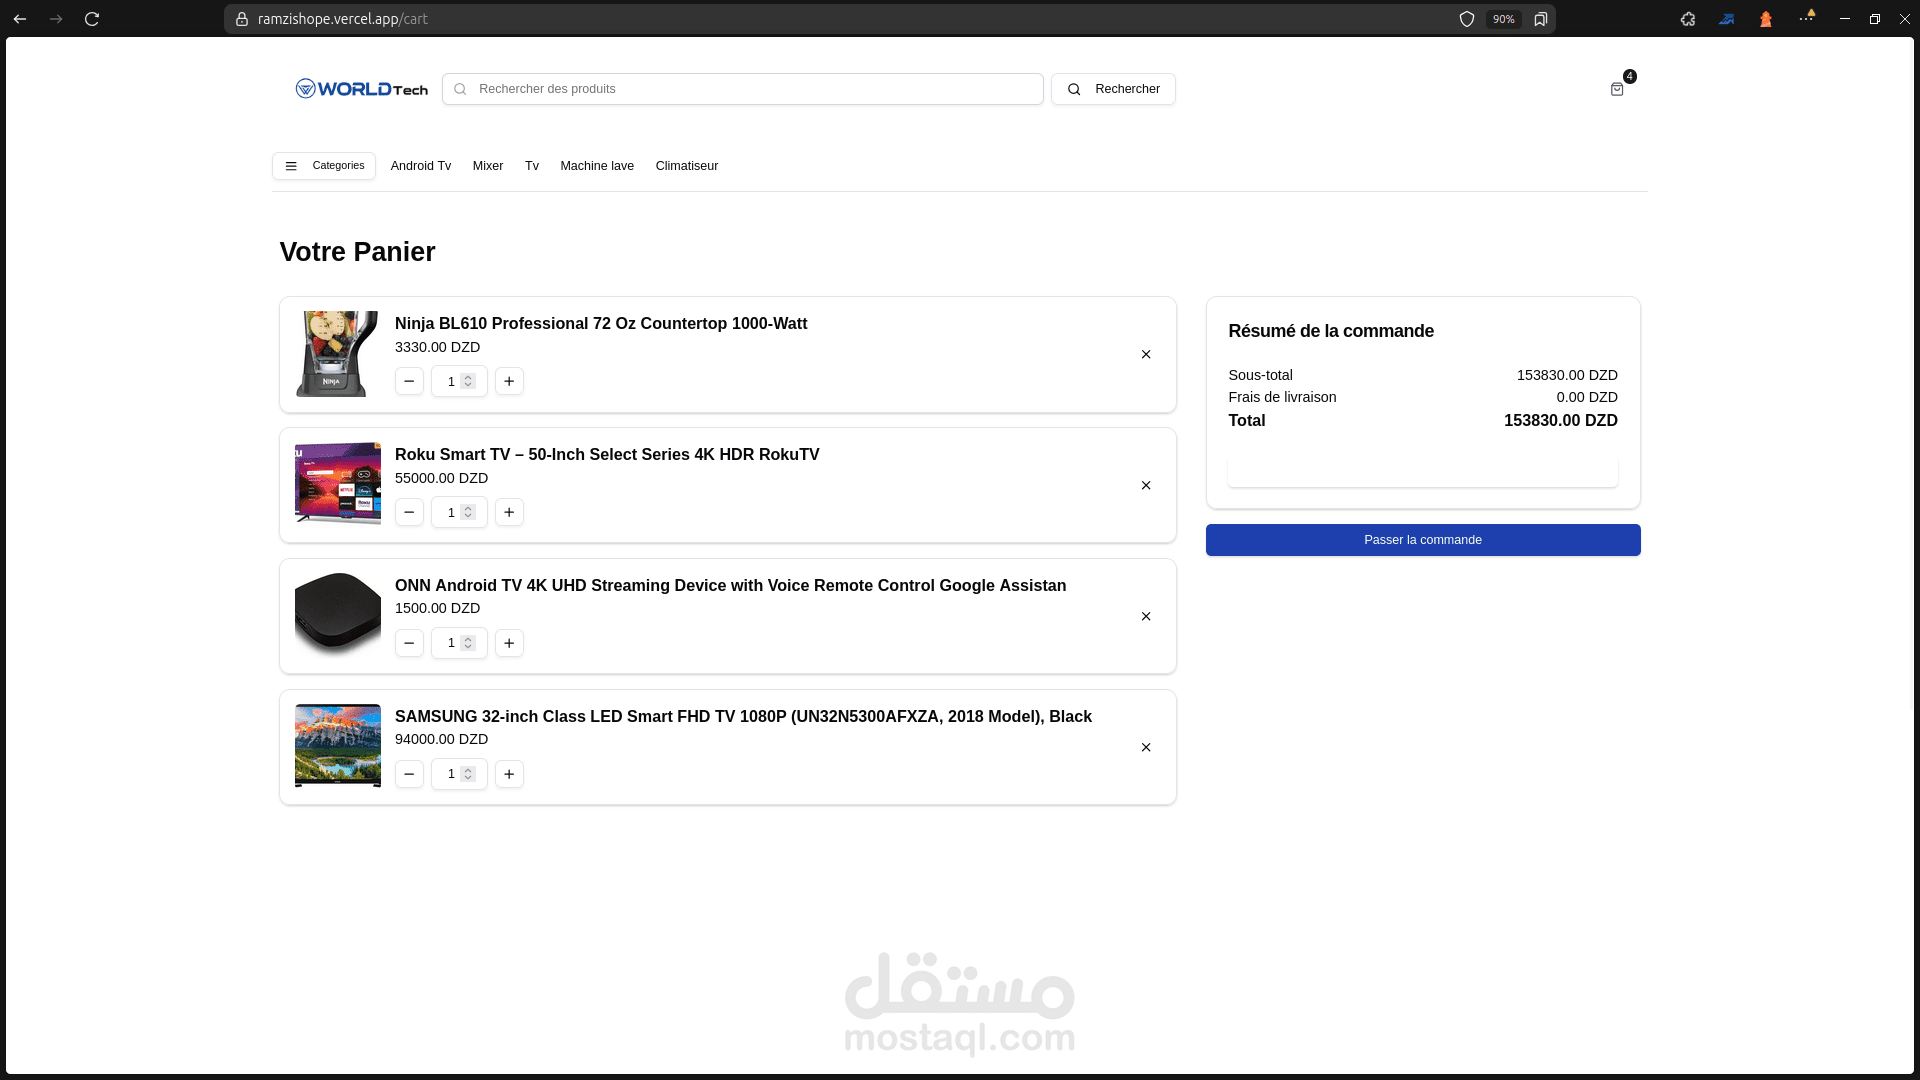
Task: Open the Categories menu
Action: [x=324, y=166]
